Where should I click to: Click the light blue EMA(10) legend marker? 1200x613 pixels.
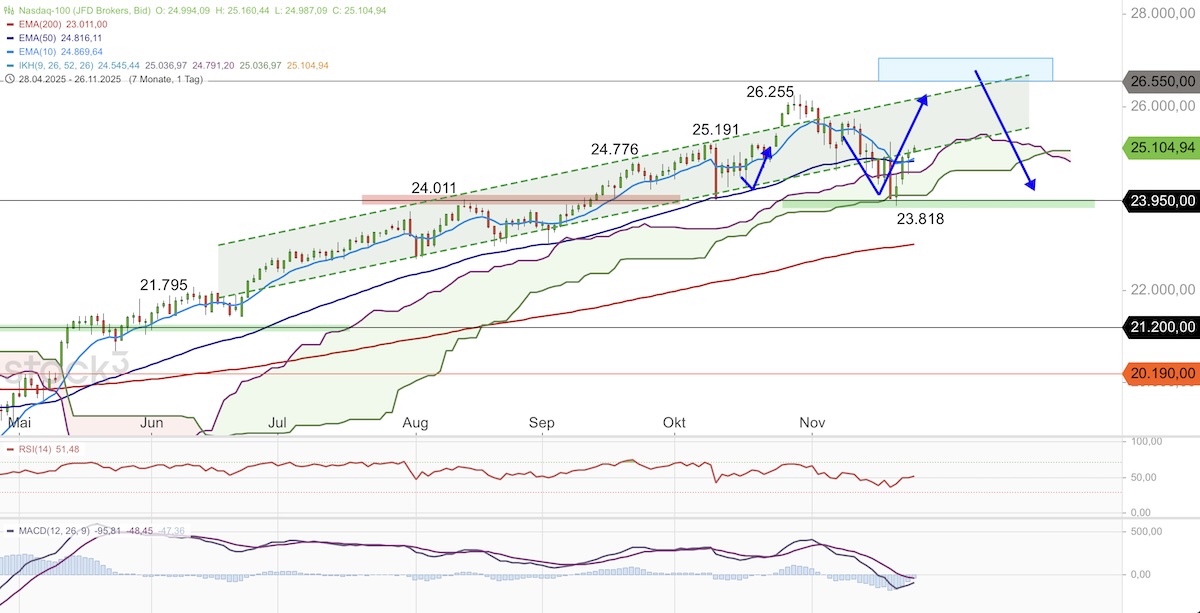[x=11, y=51]
